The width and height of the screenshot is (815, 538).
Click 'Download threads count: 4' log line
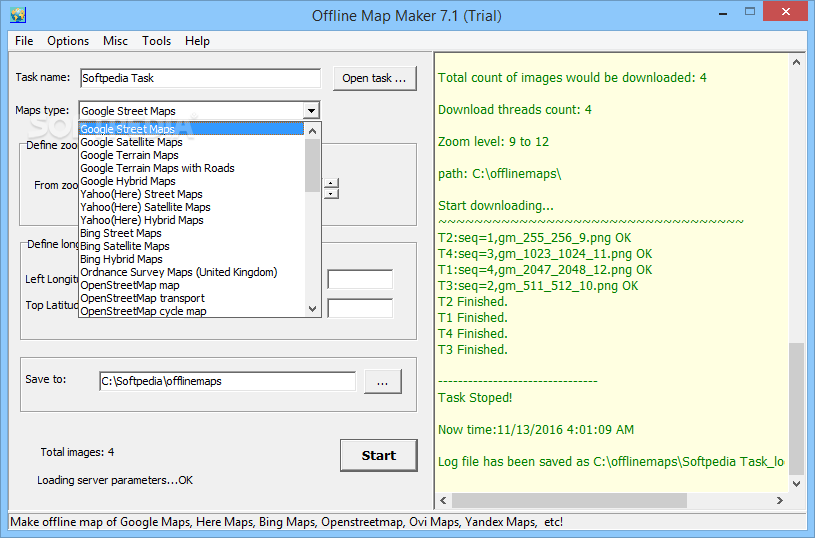pyautogui.click(x=515, y=110)
